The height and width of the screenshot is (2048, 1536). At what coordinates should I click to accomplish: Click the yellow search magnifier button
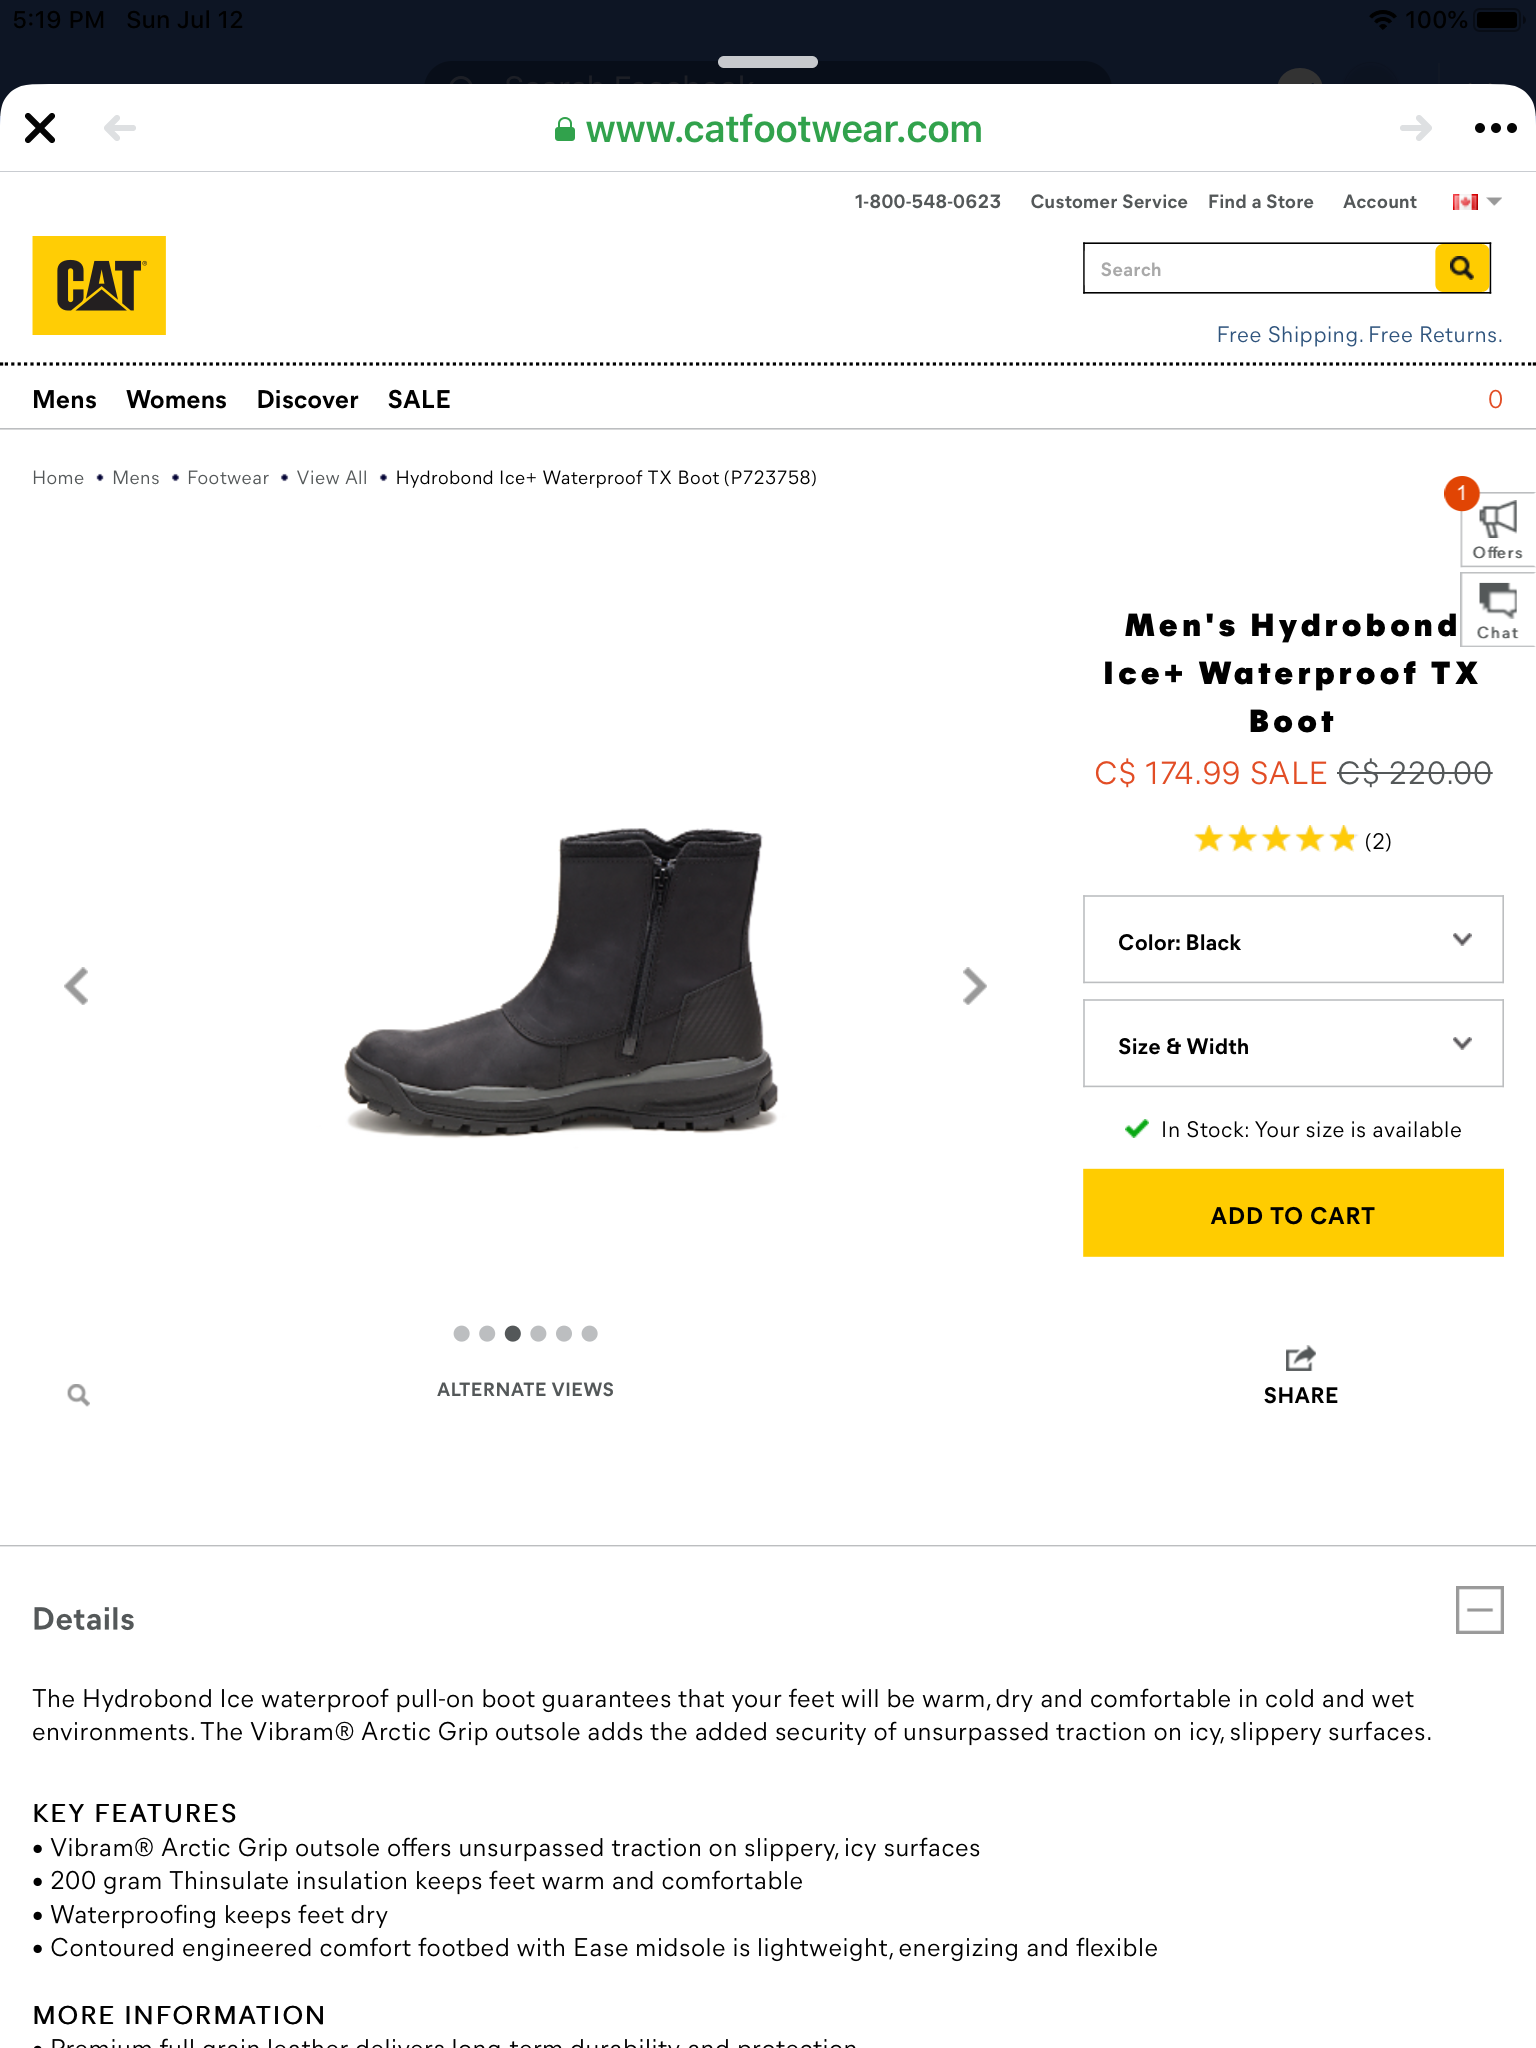click(1462, 268)
